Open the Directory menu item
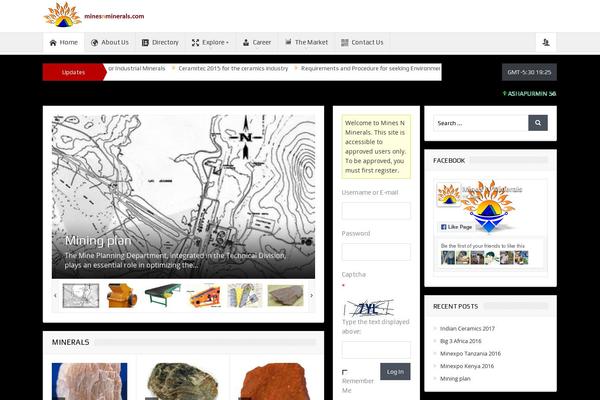This screenshot has width=600, height=400. [x=160, y=42]
